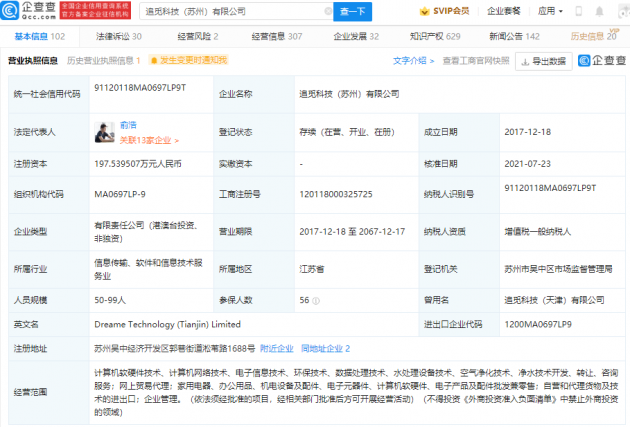Click the Qcc.com logo icon
The height and width of the screenshot is (427, 630).
pyautogui.click(x=10, y=10)
